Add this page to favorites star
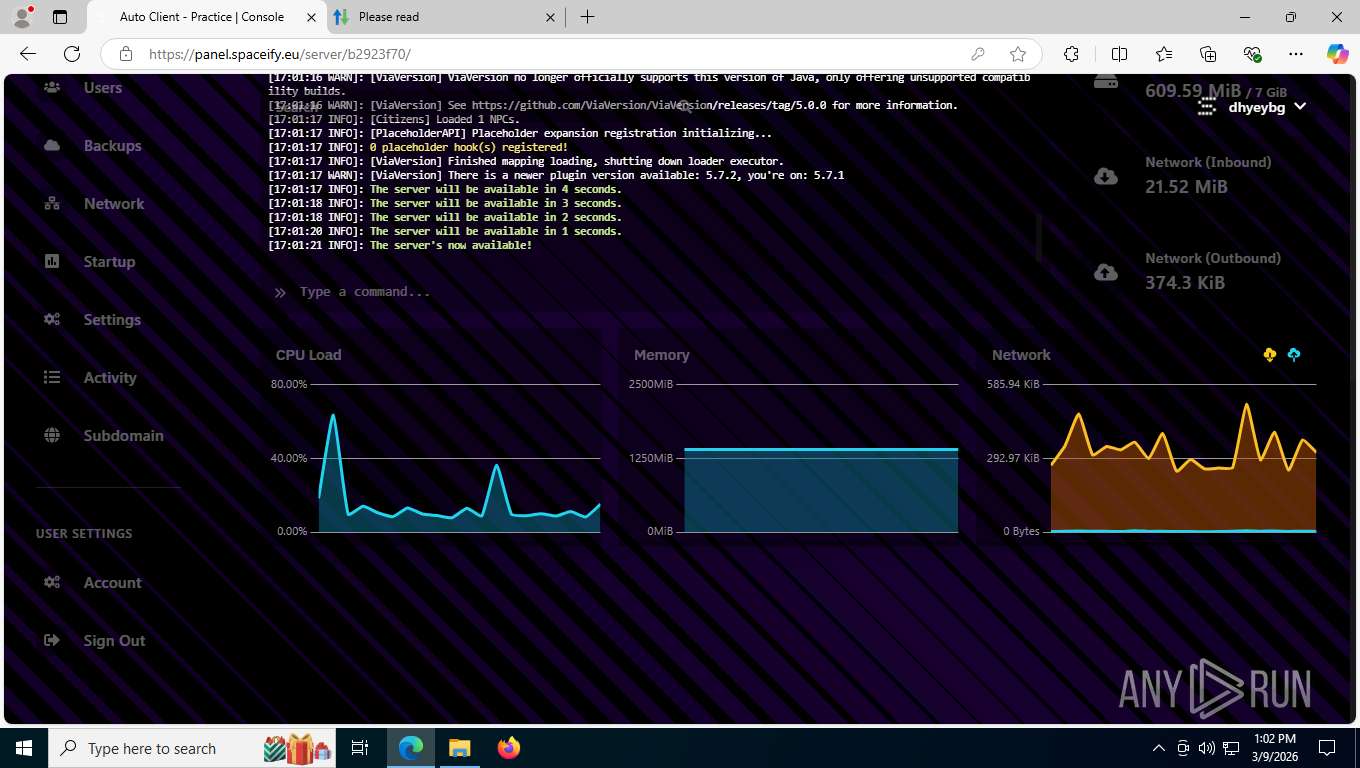The image size is (1360, 768). 1018,54
